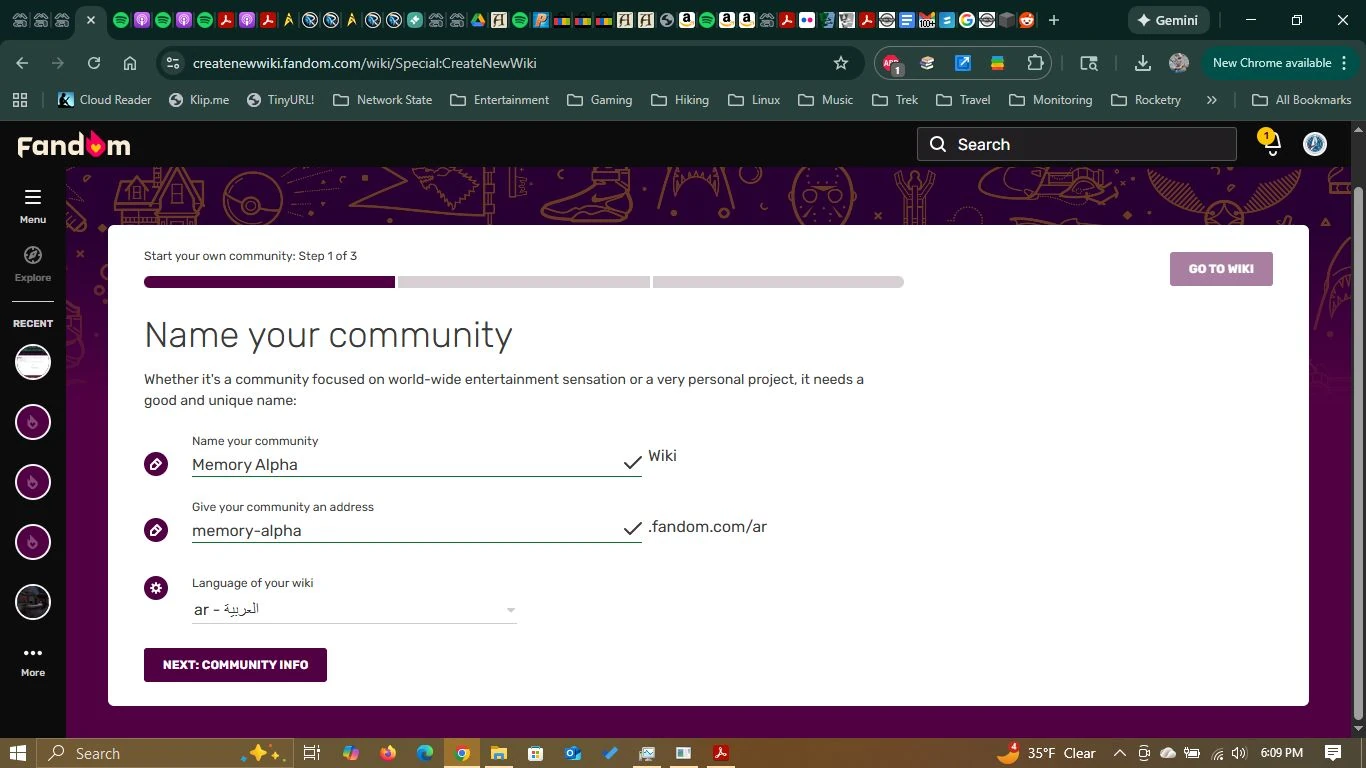Open the user avatar menu on Fandom
This screenshot has height=768, width=1366.
1315,144
